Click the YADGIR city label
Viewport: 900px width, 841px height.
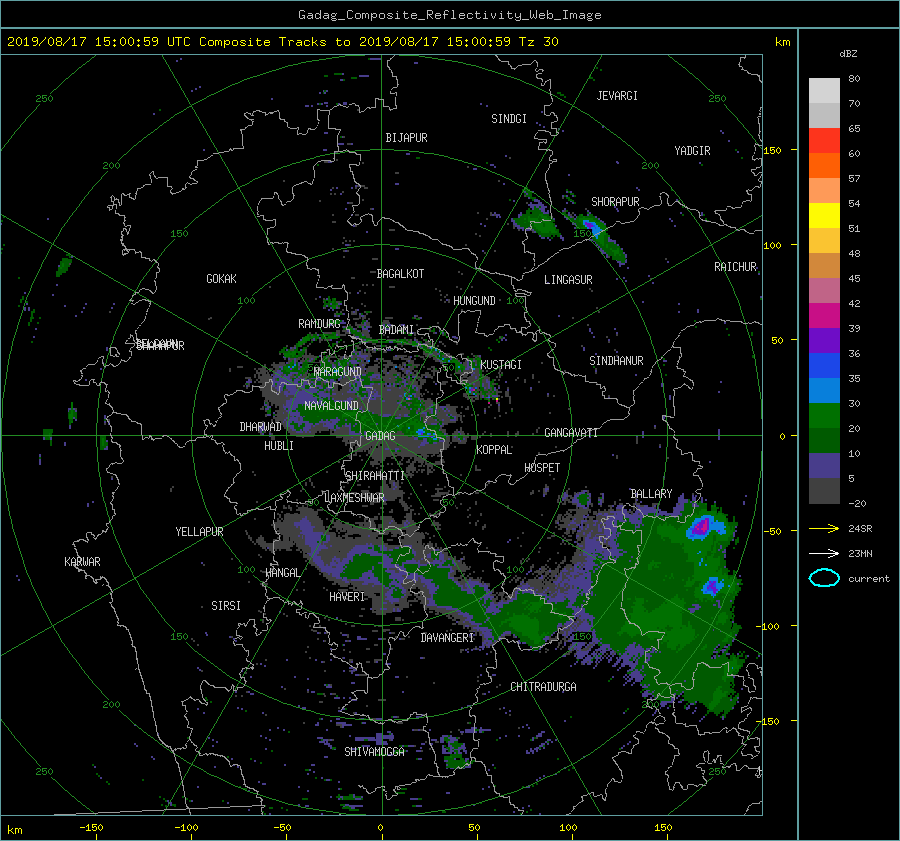(692, 150)
